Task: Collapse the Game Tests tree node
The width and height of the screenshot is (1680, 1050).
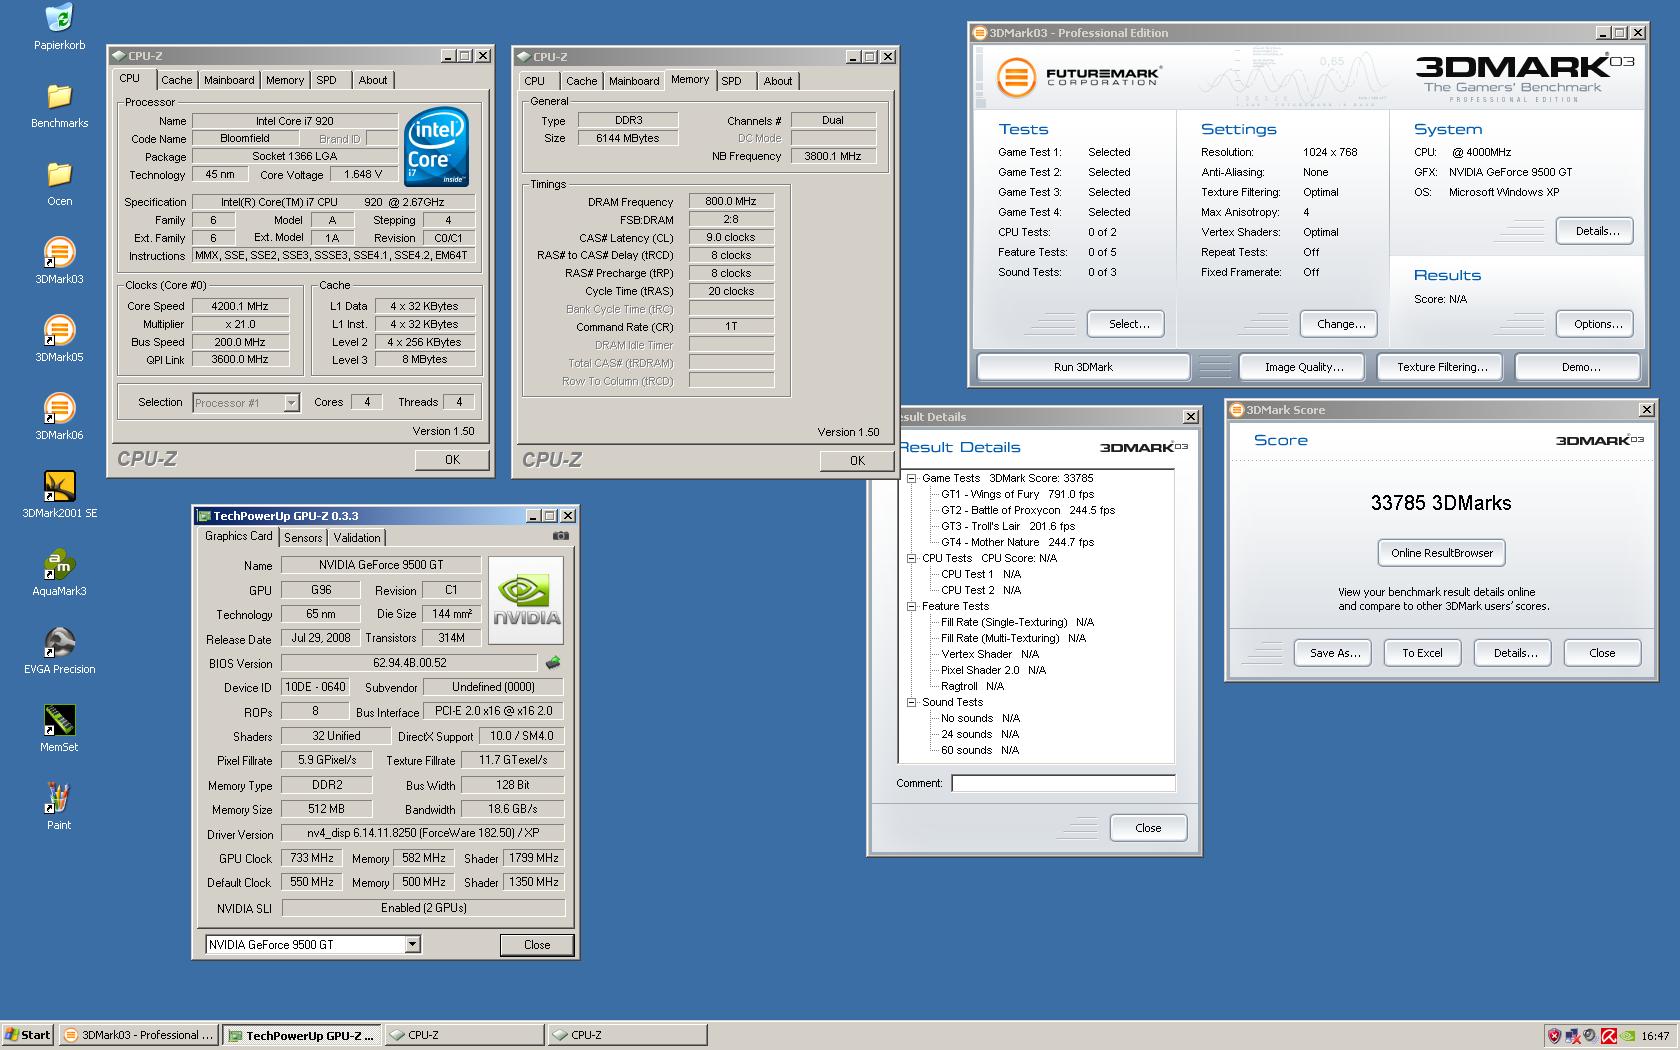Action: click(911, 478)
